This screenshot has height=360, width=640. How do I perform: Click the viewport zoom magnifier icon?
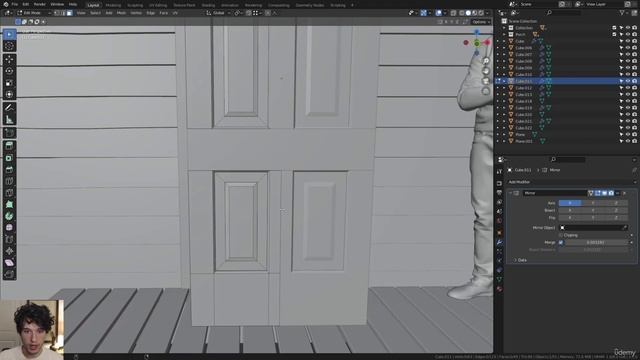[486, 61]
